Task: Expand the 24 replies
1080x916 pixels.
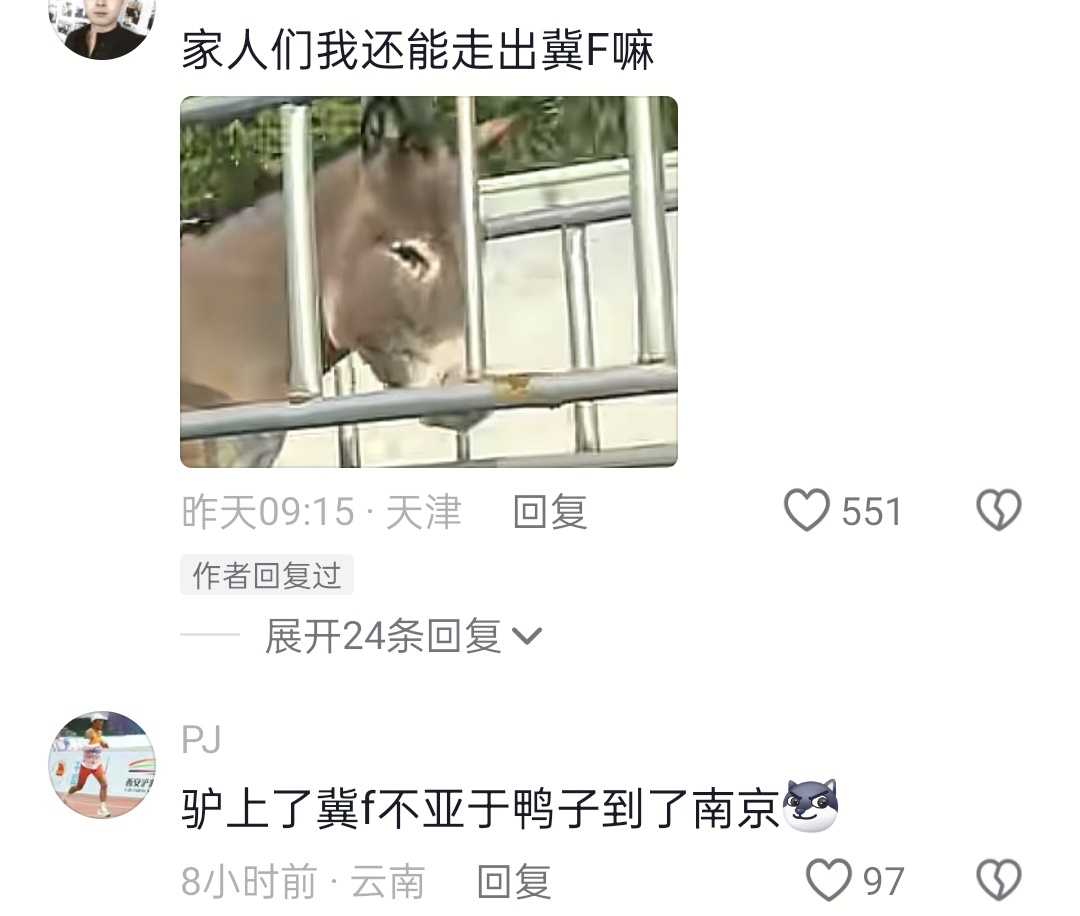Action: [404, 636]
